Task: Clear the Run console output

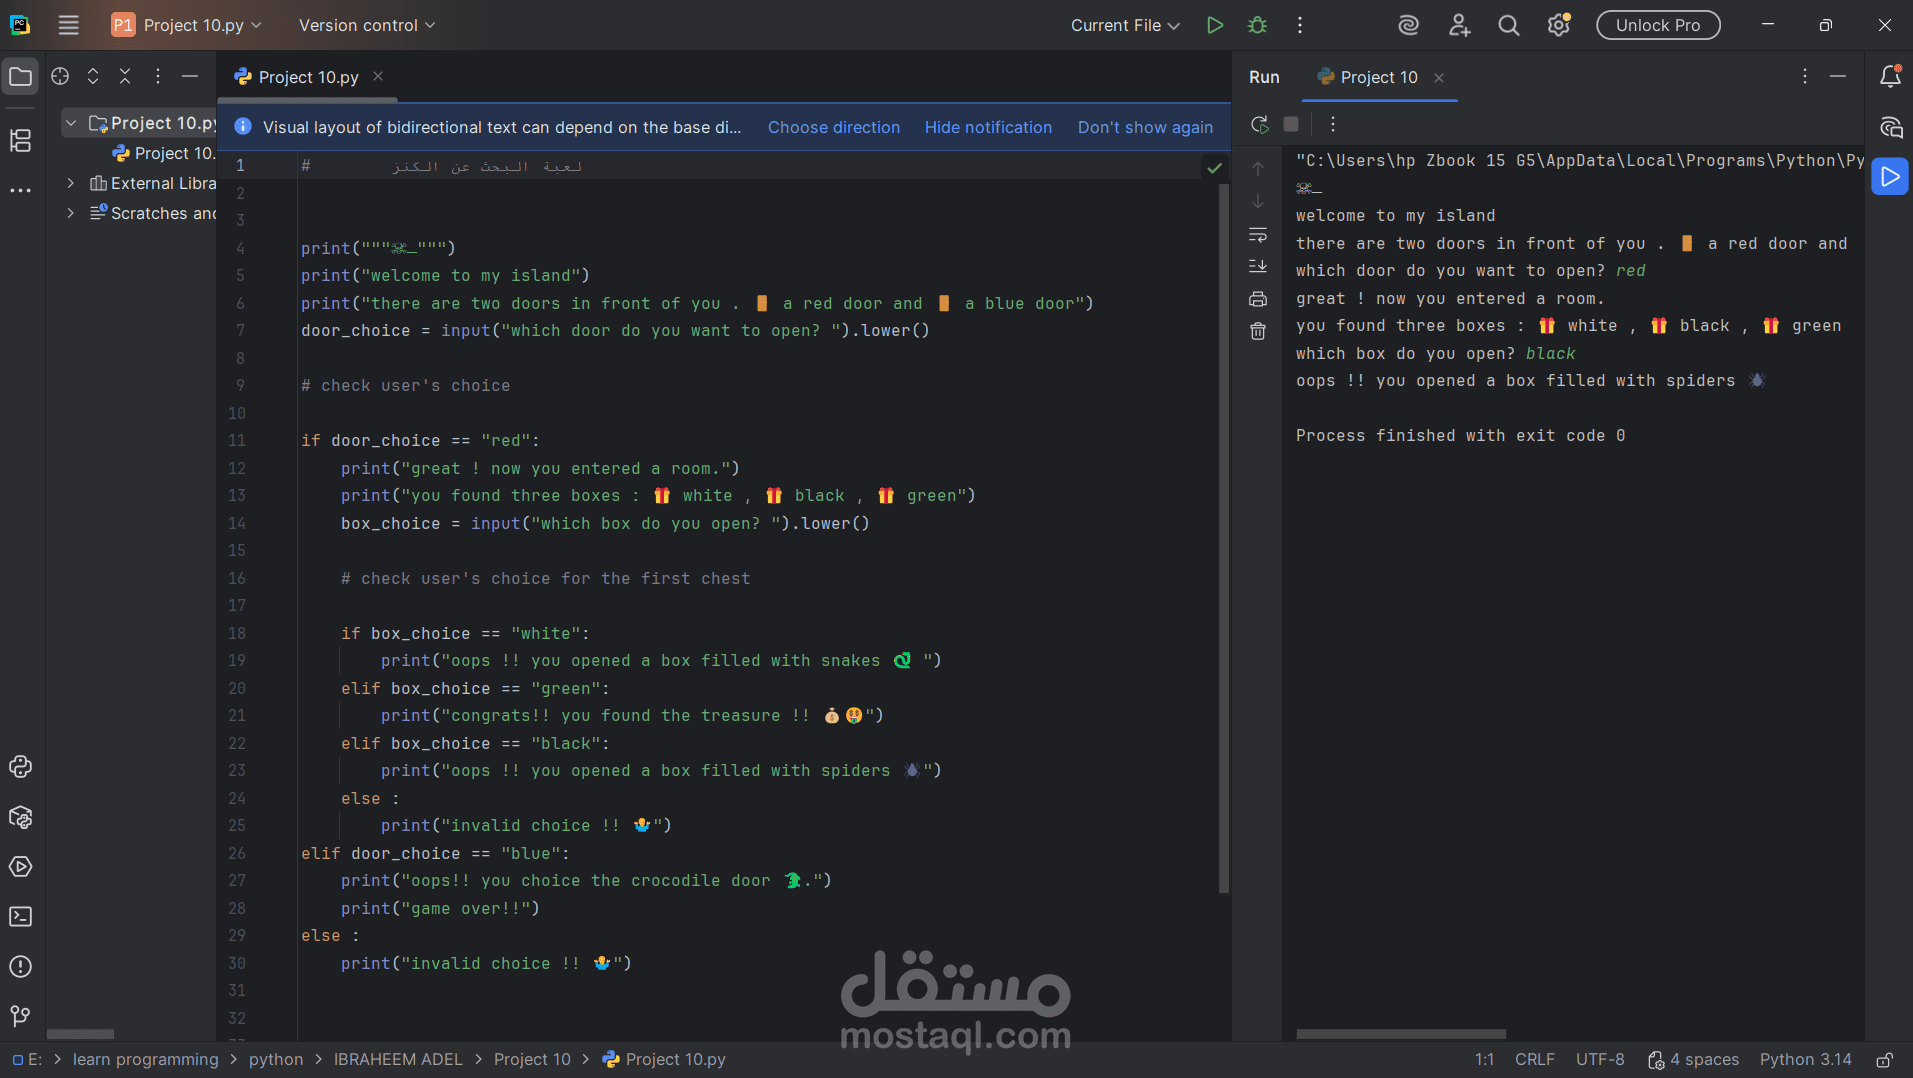Action: pos(1257,331)
